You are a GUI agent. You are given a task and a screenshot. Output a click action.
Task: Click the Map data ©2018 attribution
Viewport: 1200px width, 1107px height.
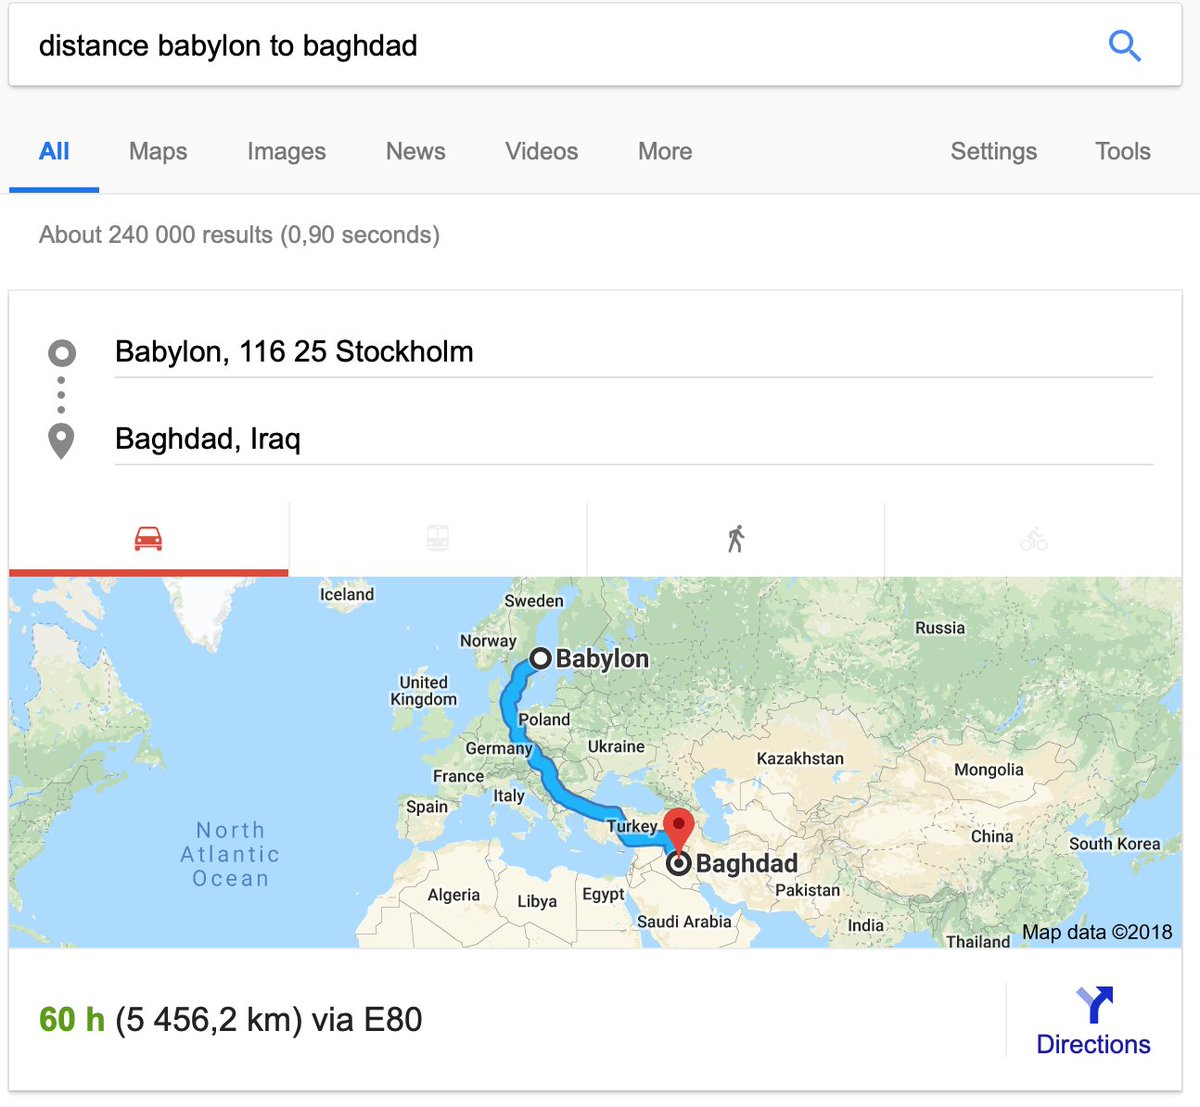coord(1097,932)
